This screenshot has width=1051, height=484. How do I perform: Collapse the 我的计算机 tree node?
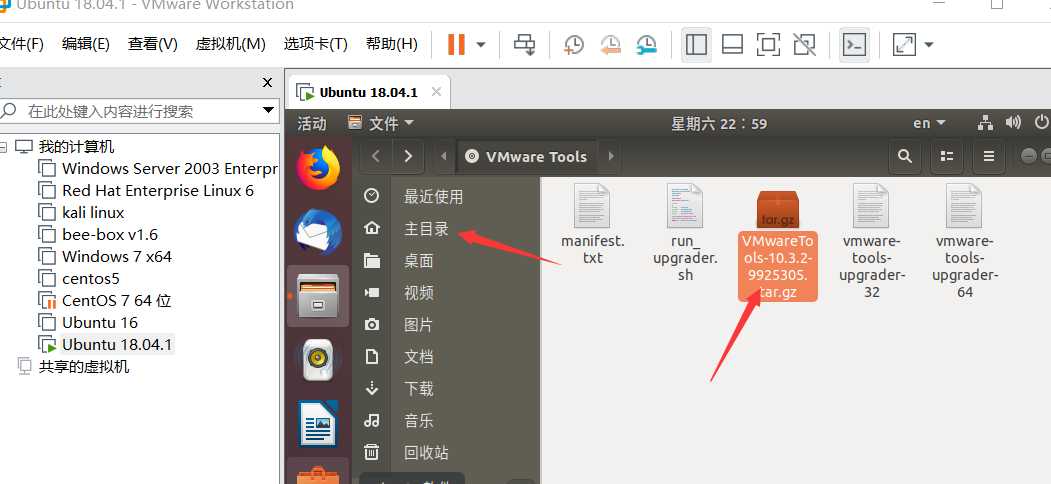point(5,146)
